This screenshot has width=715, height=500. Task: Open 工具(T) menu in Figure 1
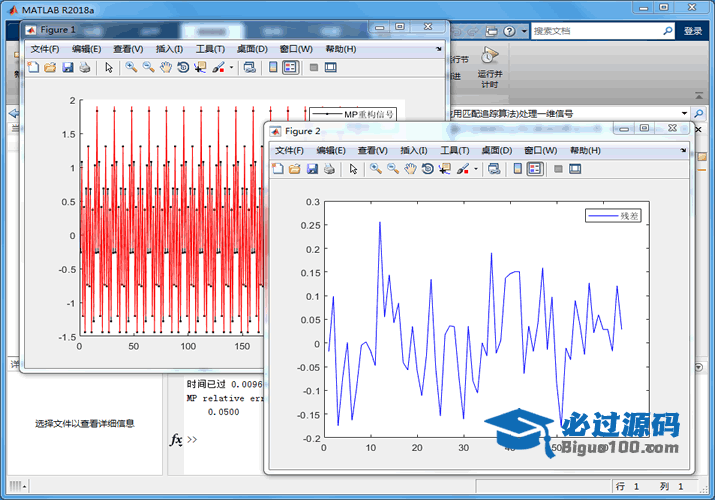pyautogui.click(x=210, y=49)
